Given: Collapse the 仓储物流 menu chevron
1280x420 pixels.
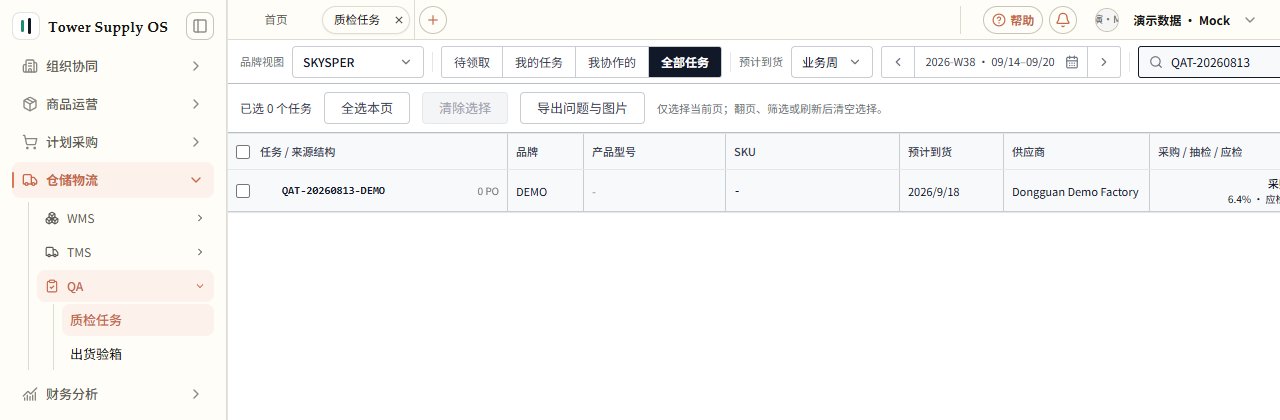Looking at the screenshot, I should [196, 180].
